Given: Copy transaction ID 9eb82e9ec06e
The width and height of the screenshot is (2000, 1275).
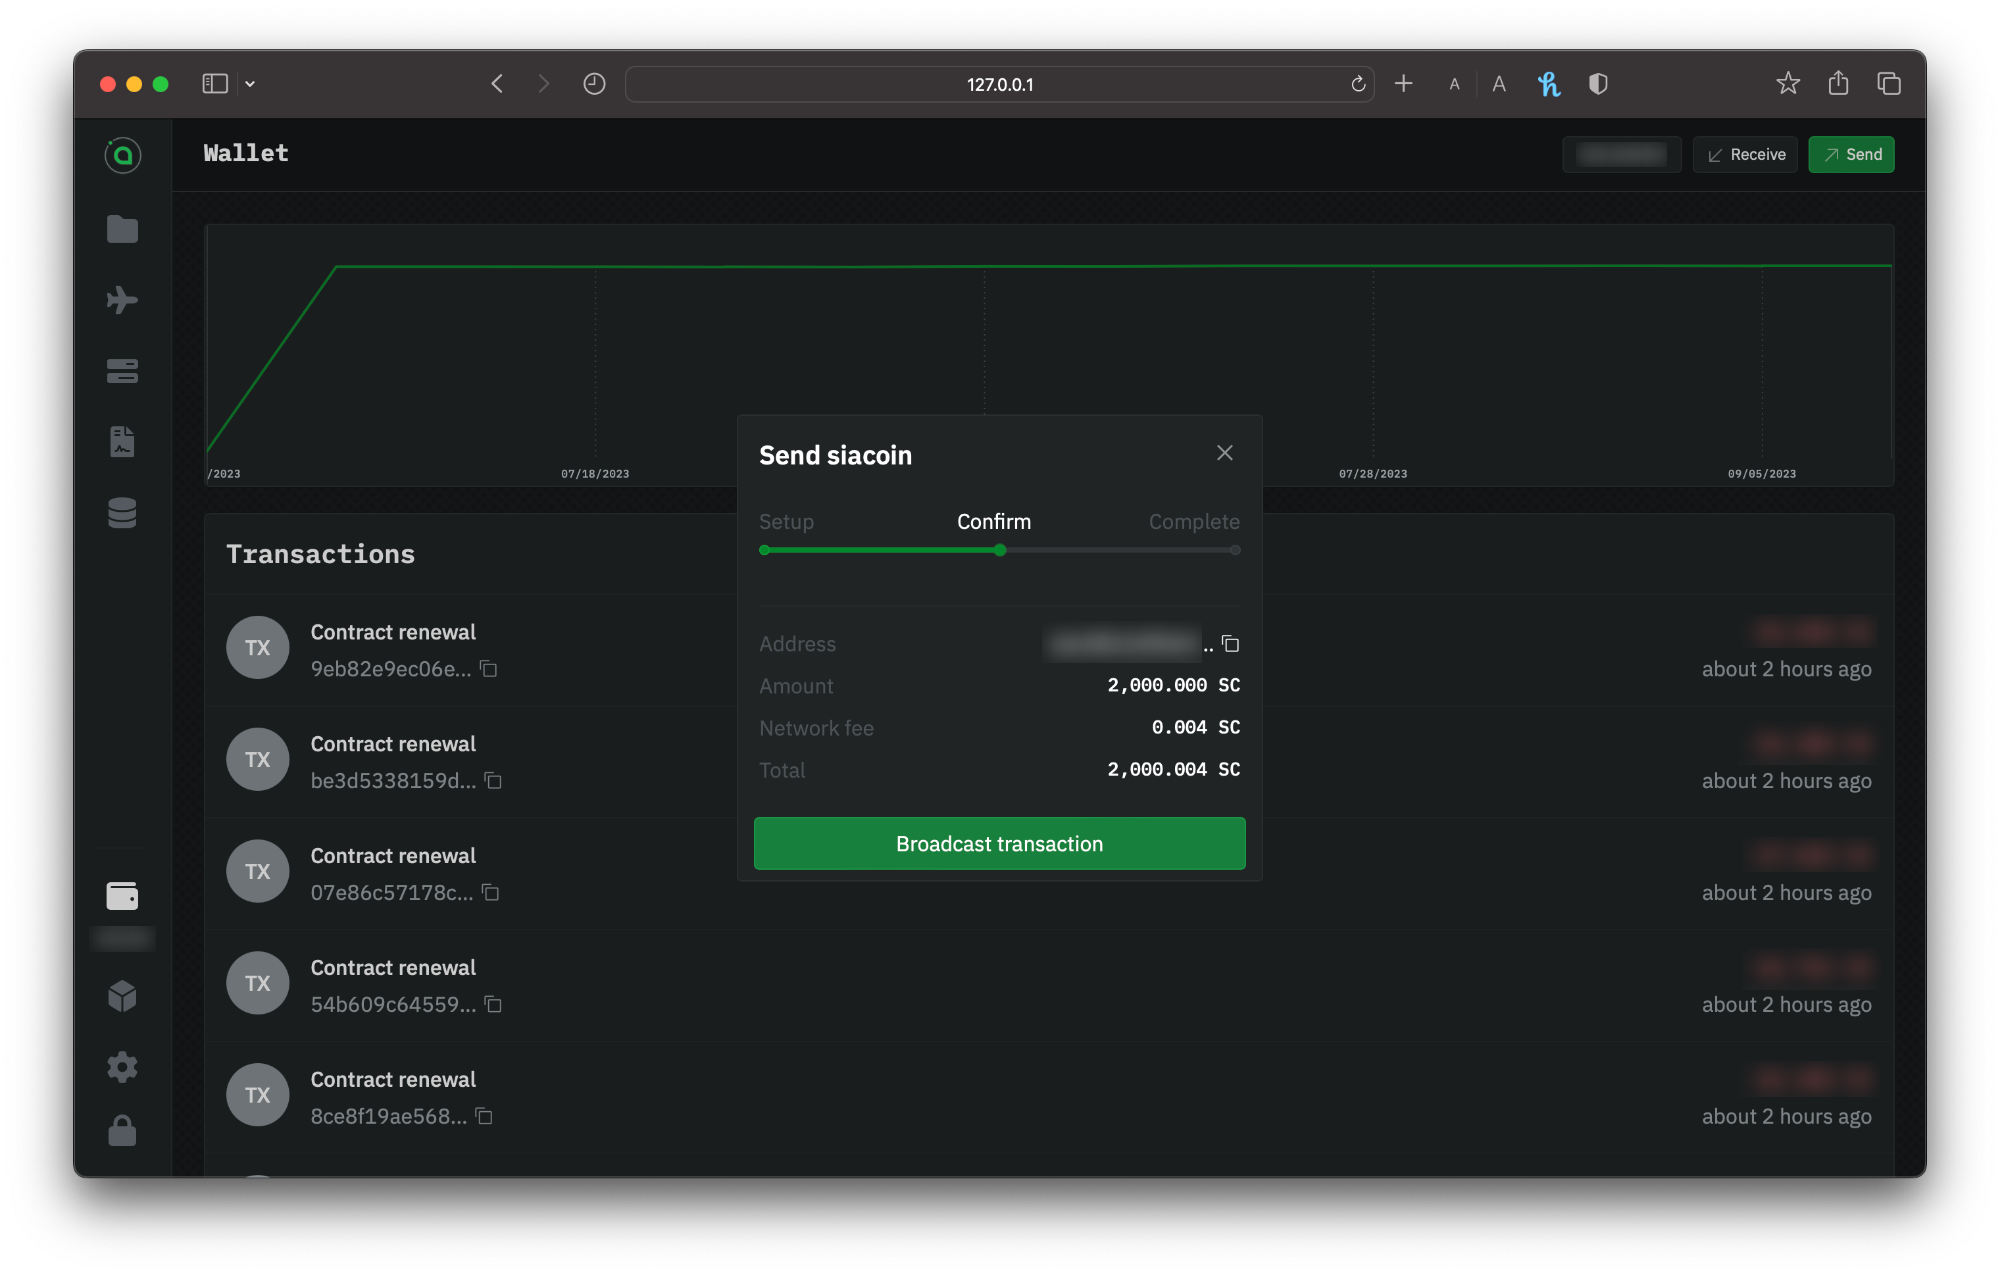Looking at the screenshot, I should 488,669.
